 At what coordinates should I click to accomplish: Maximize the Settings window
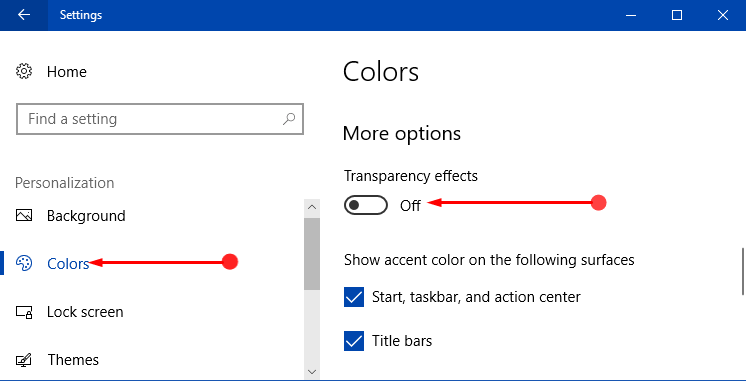(677, 15)
